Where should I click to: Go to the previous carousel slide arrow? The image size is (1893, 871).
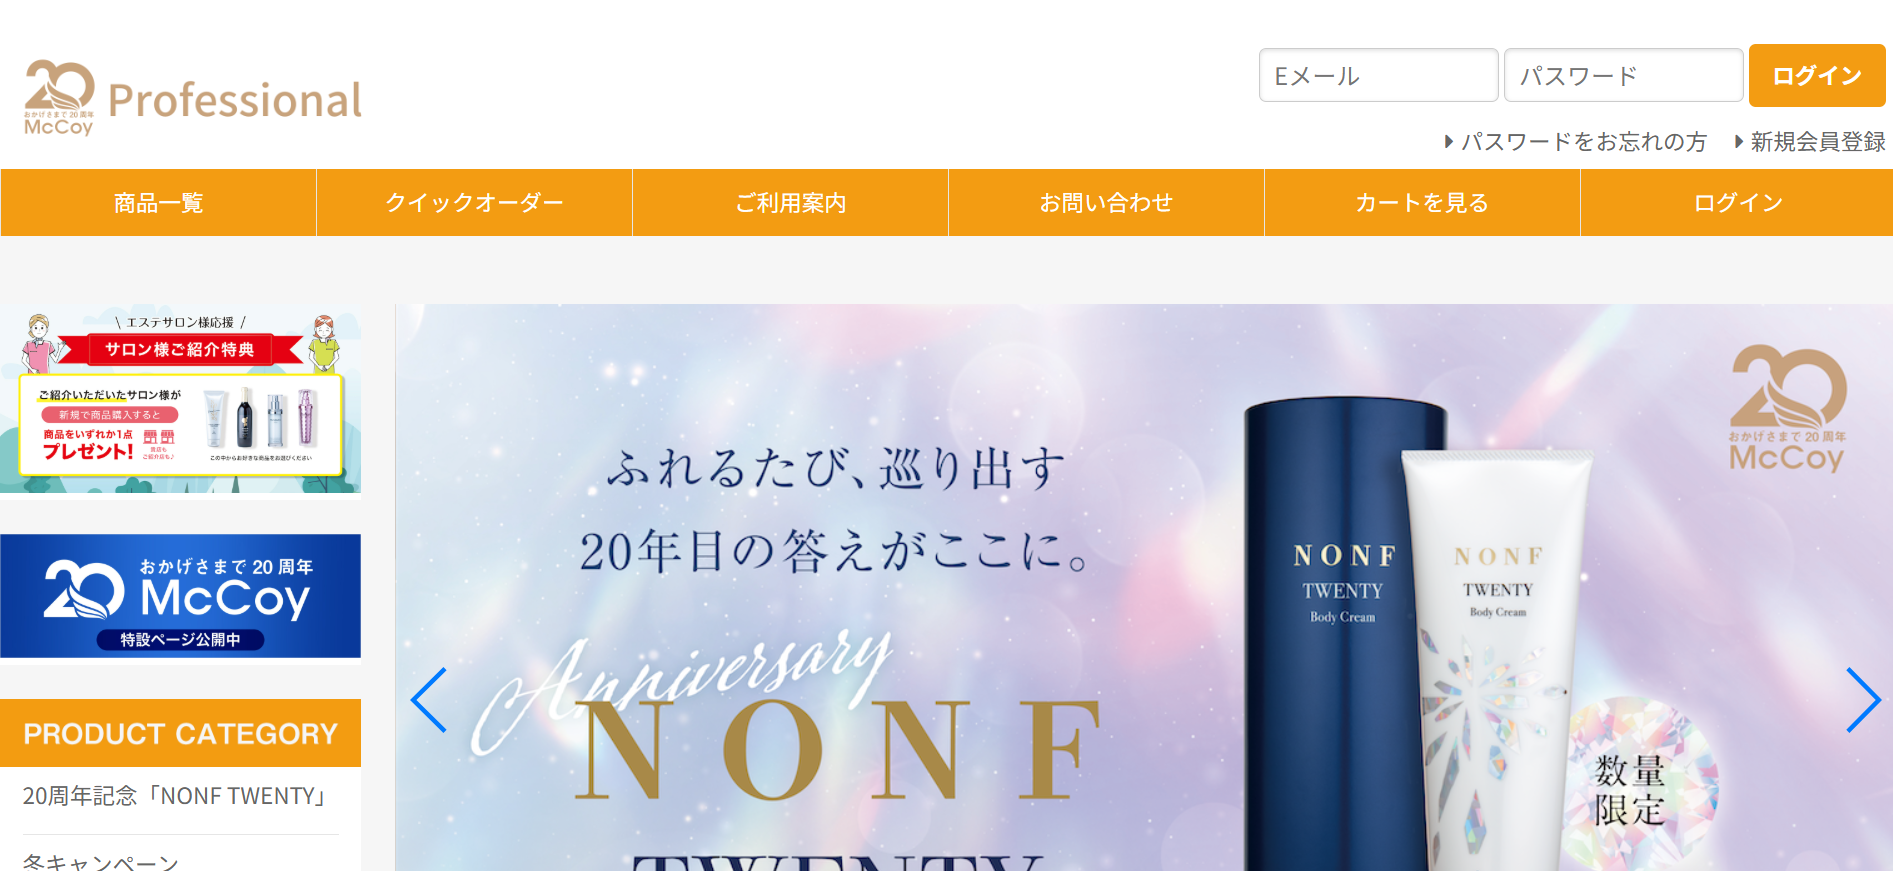[x=429, y=700]
